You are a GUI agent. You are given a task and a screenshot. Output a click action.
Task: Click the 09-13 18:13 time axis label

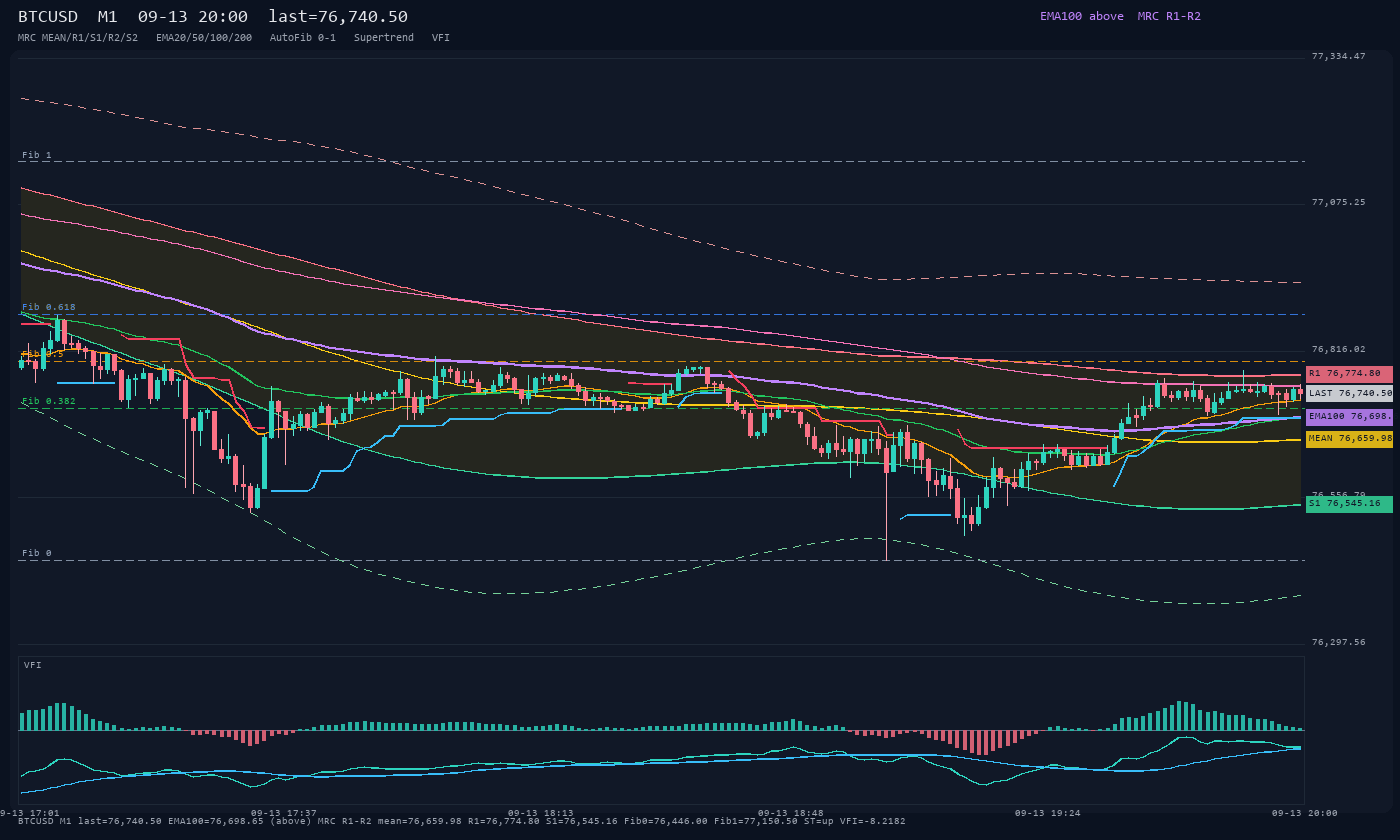tap(541, 813)
